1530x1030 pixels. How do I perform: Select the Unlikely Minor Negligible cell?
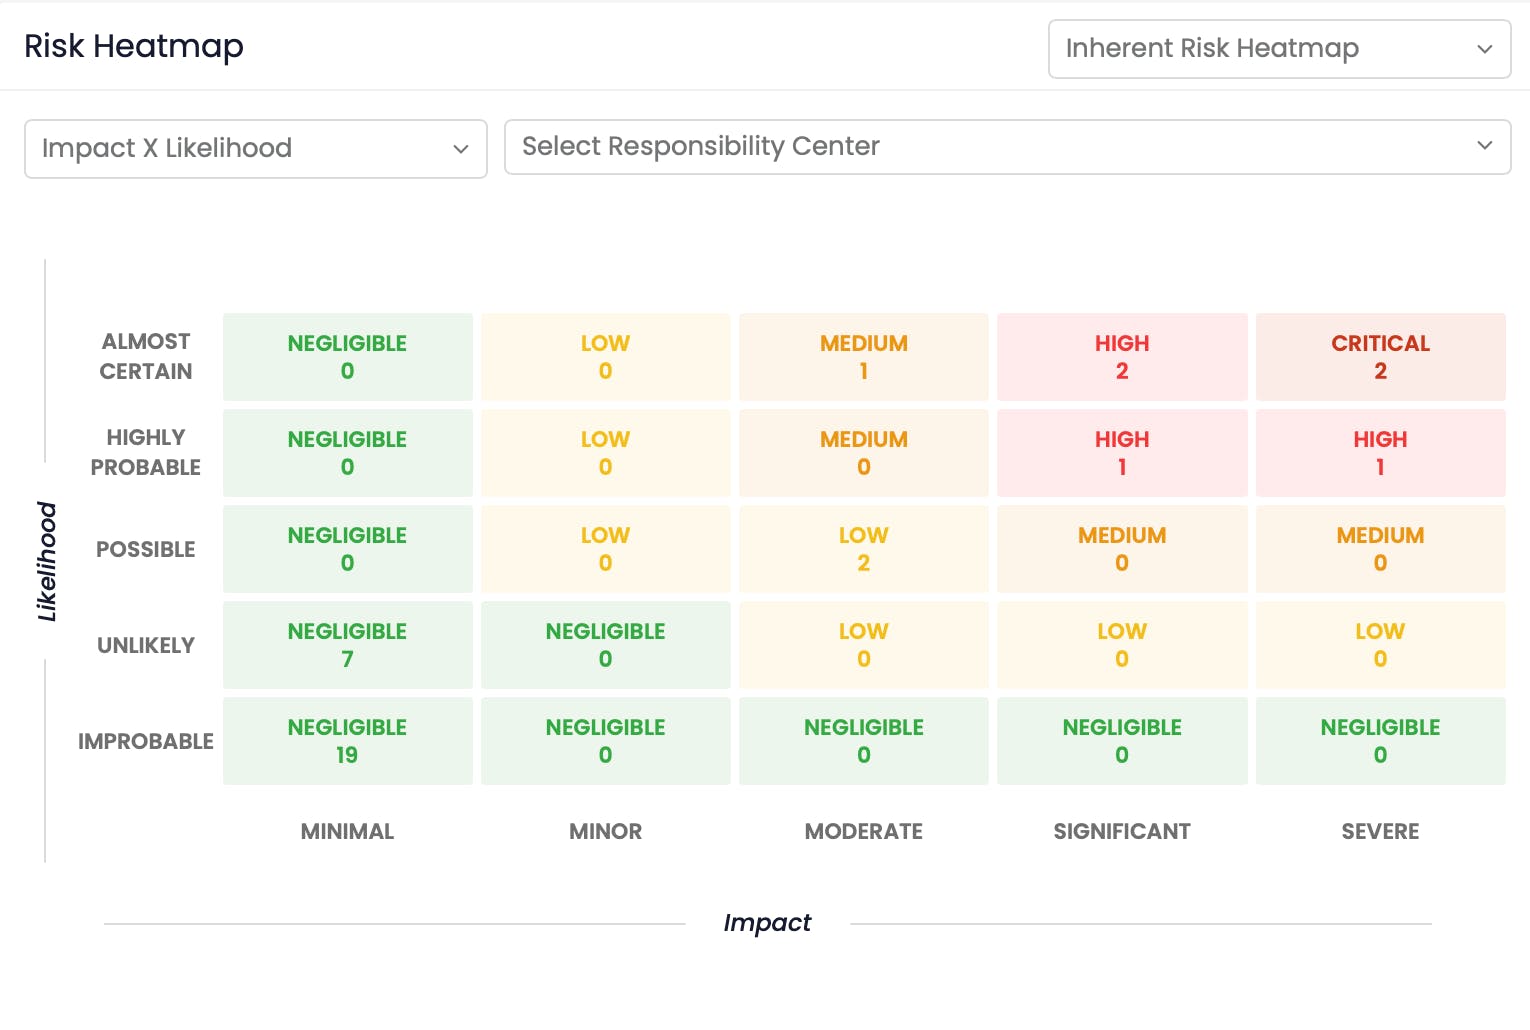click(x=605, y=645)
